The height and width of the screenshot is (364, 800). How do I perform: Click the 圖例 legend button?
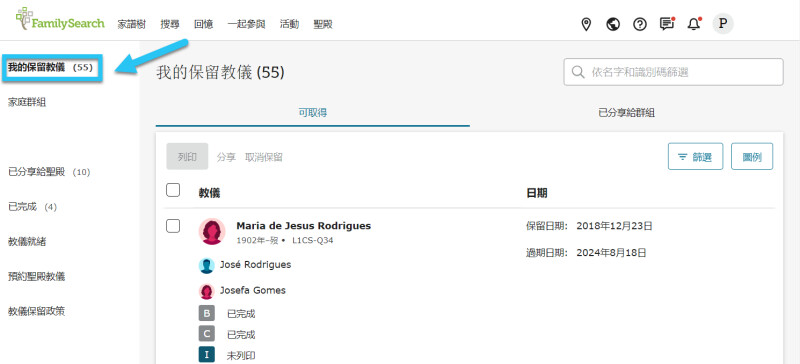752,156
